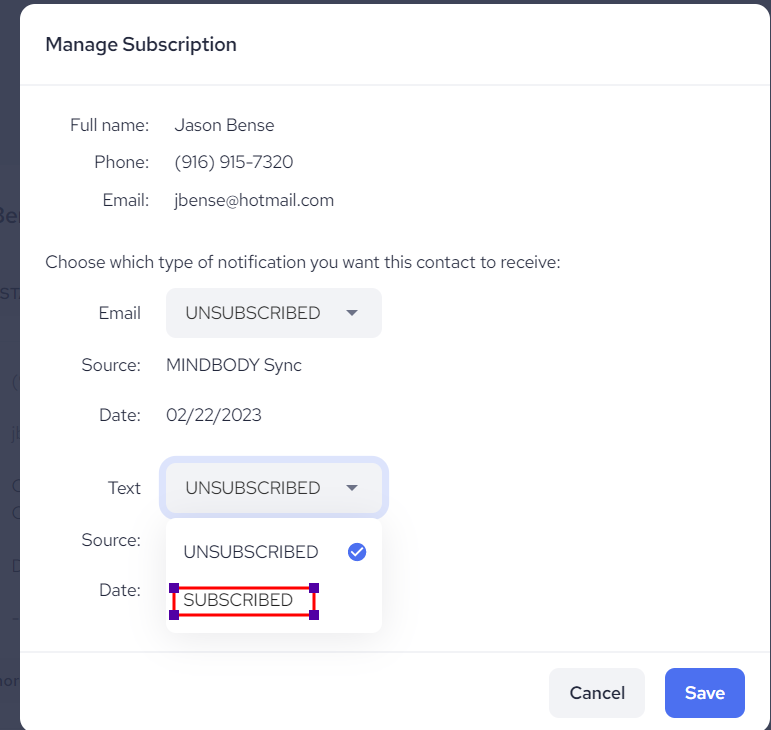Click the Text dropdown caret arrow
The height and width of the screenshot is (730, 771).
tap(351, 488)
